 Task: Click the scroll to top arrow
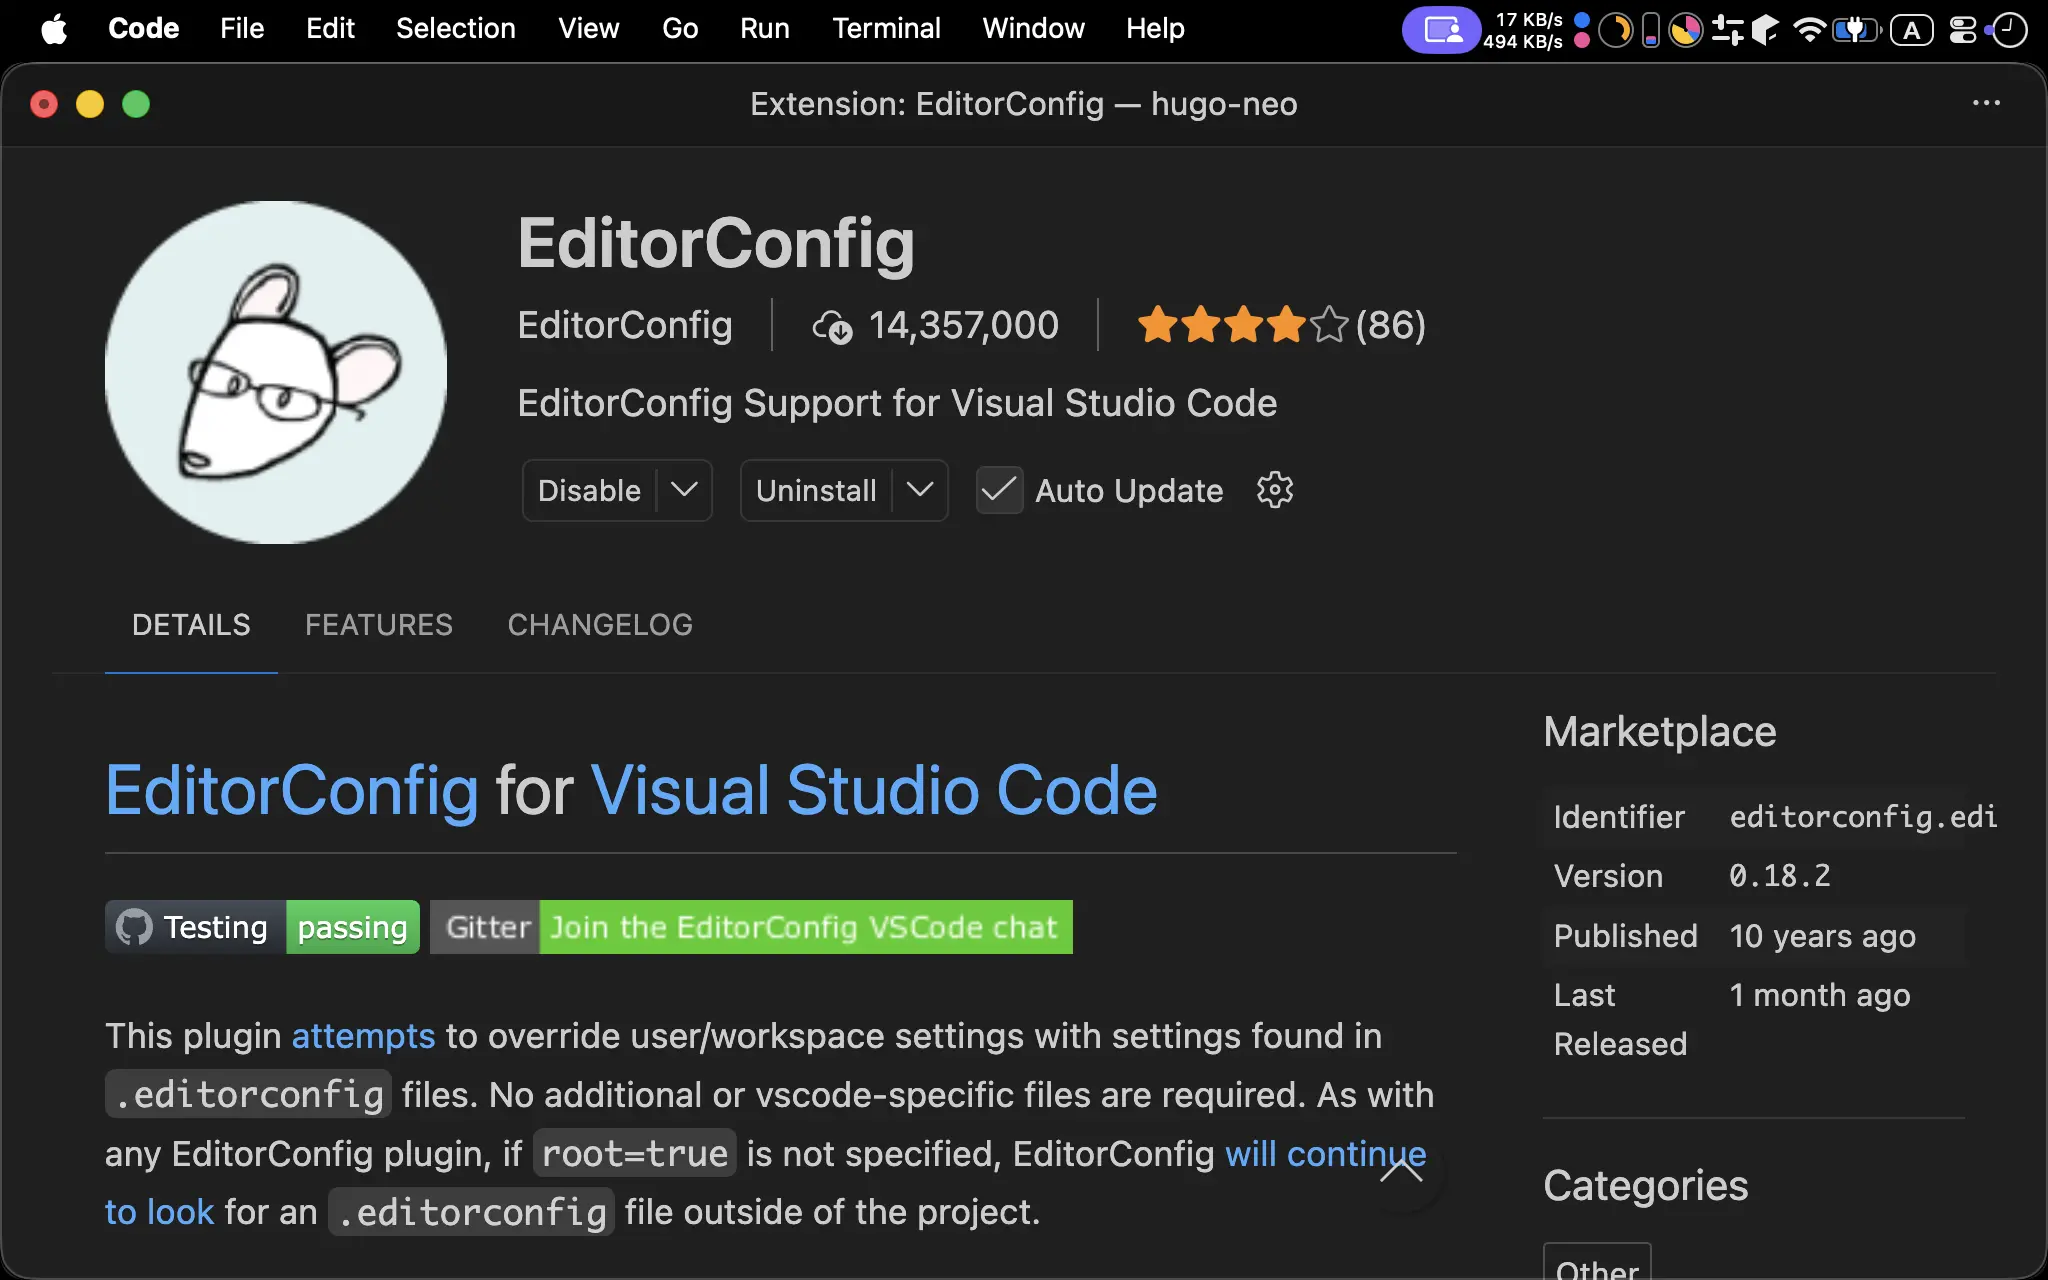click(1401, 1171)
